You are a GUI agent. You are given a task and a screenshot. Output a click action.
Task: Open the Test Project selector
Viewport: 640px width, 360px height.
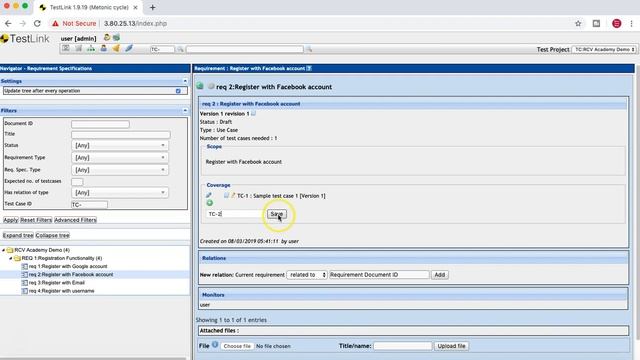coord(604,49)
